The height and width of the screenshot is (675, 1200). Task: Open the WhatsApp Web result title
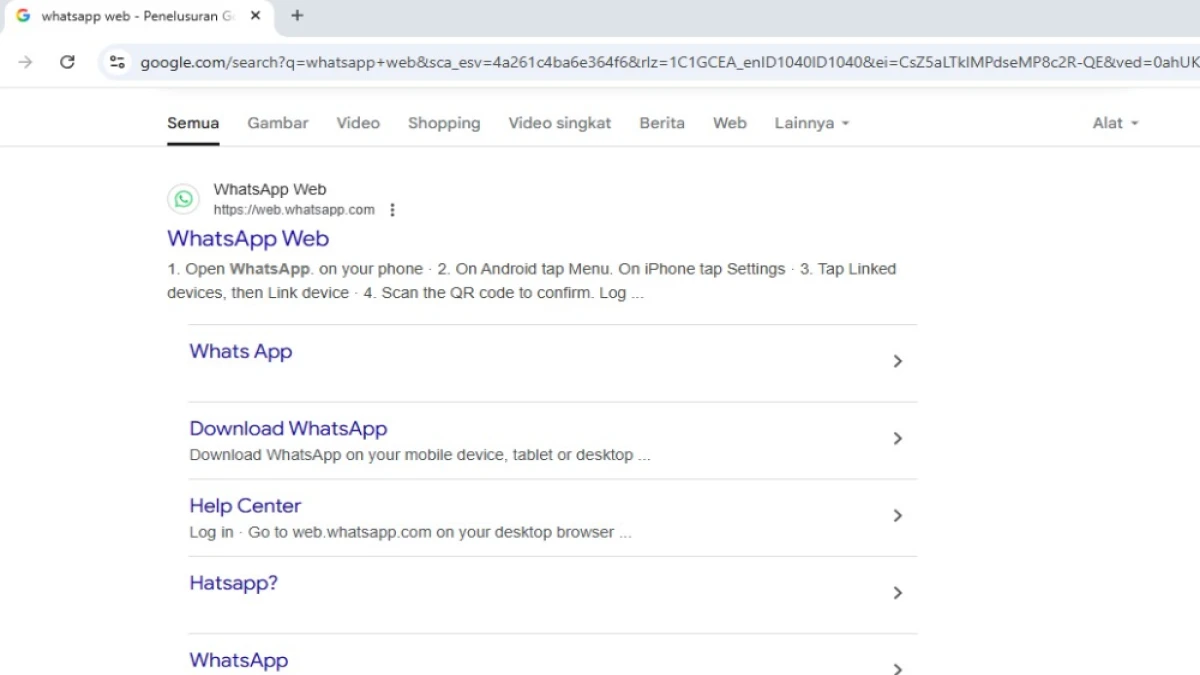click(x=248, y=238)
